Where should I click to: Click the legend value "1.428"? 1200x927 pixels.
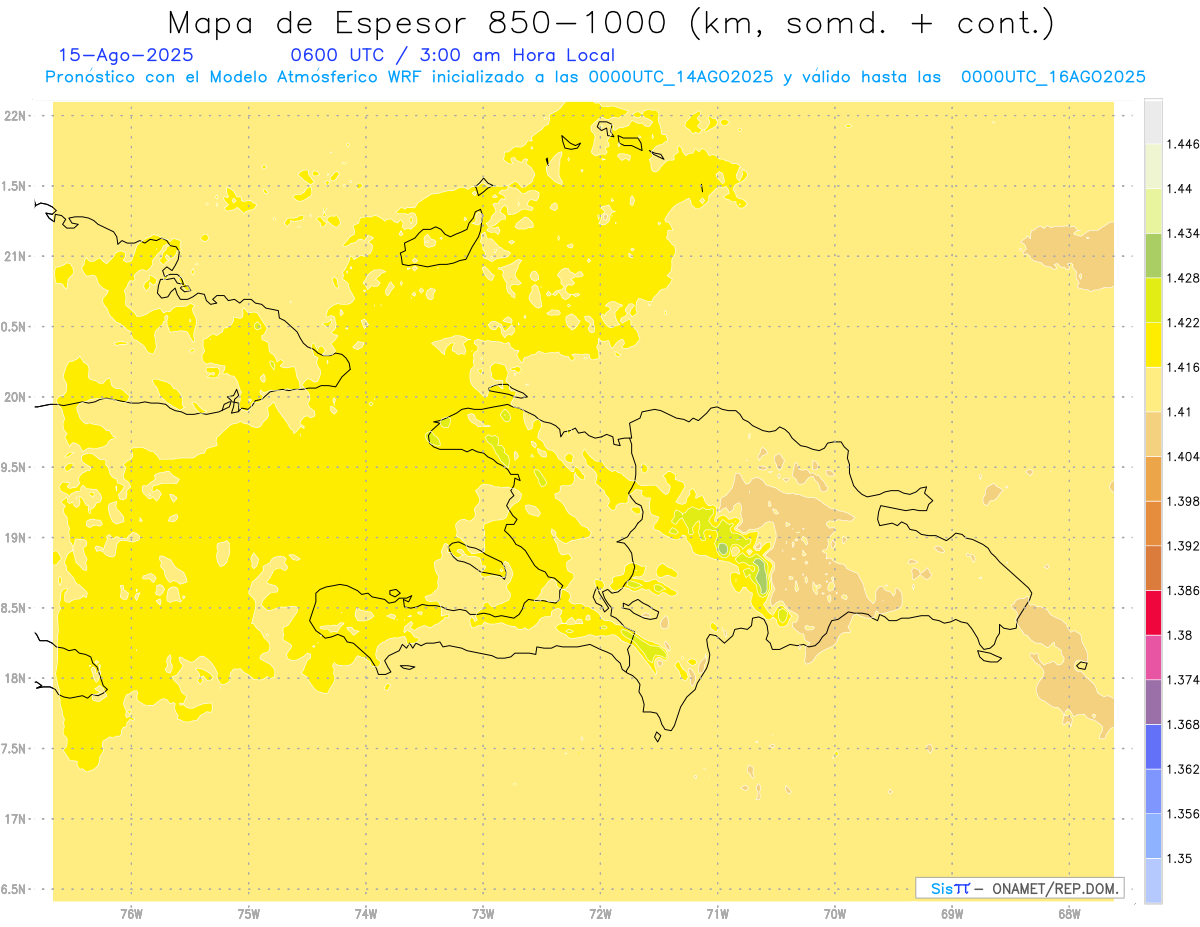coord(1183,278)
